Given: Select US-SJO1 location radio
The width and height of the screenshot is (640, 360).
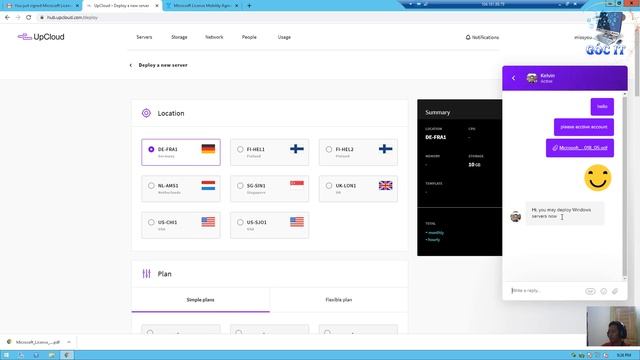Looking at the screenshot, I should [240, 222].
